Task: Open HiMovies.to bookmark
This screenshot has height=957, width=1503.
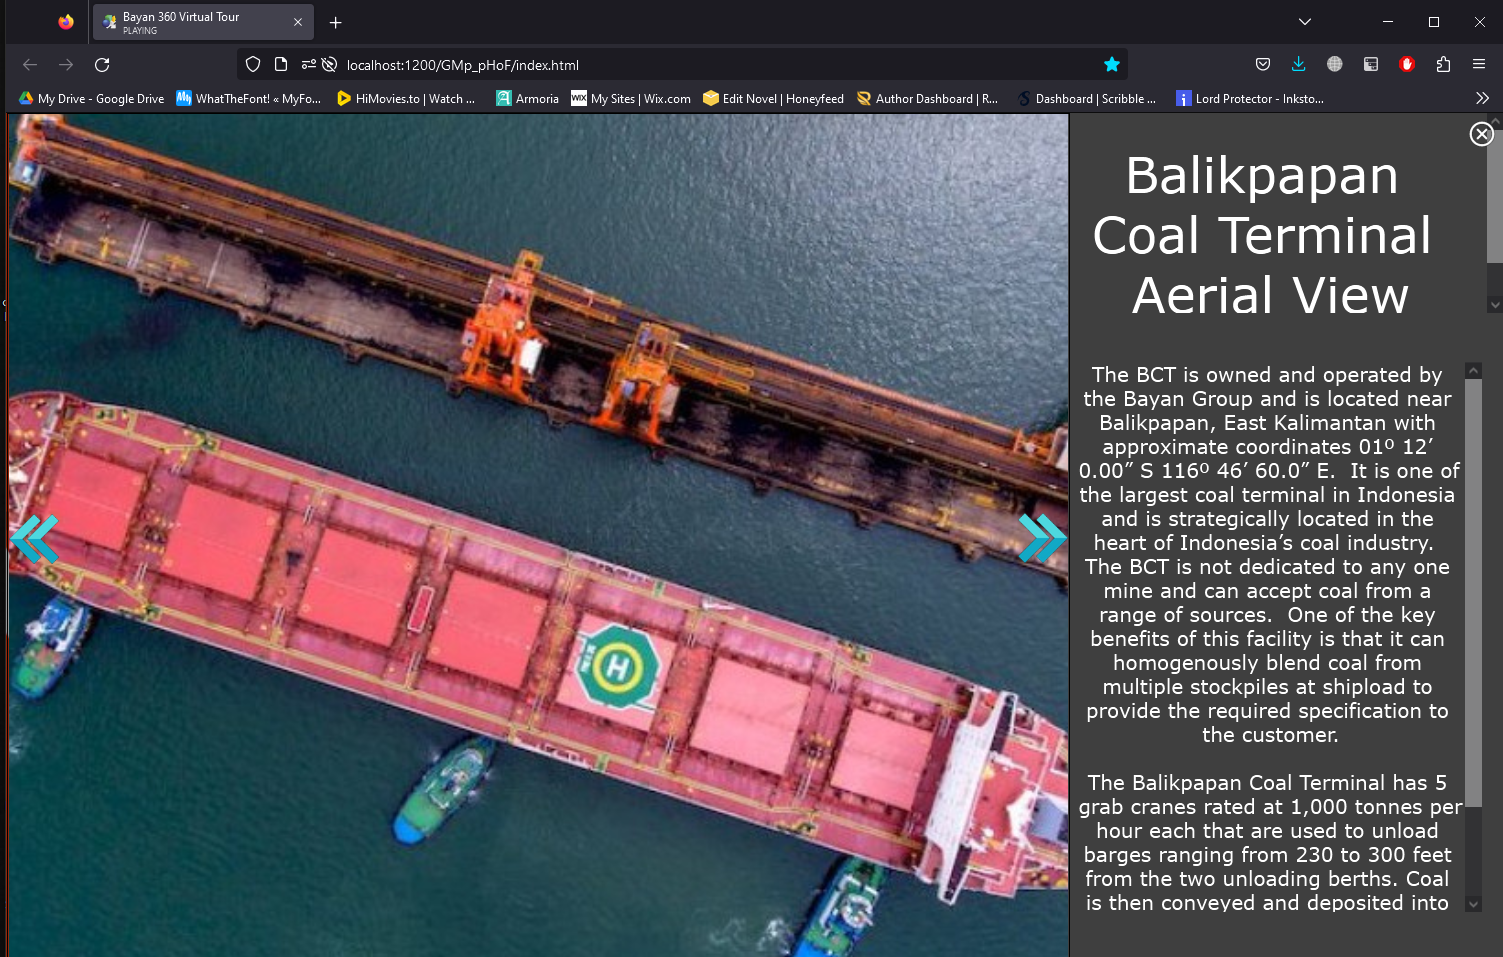Action: point(406,98)
